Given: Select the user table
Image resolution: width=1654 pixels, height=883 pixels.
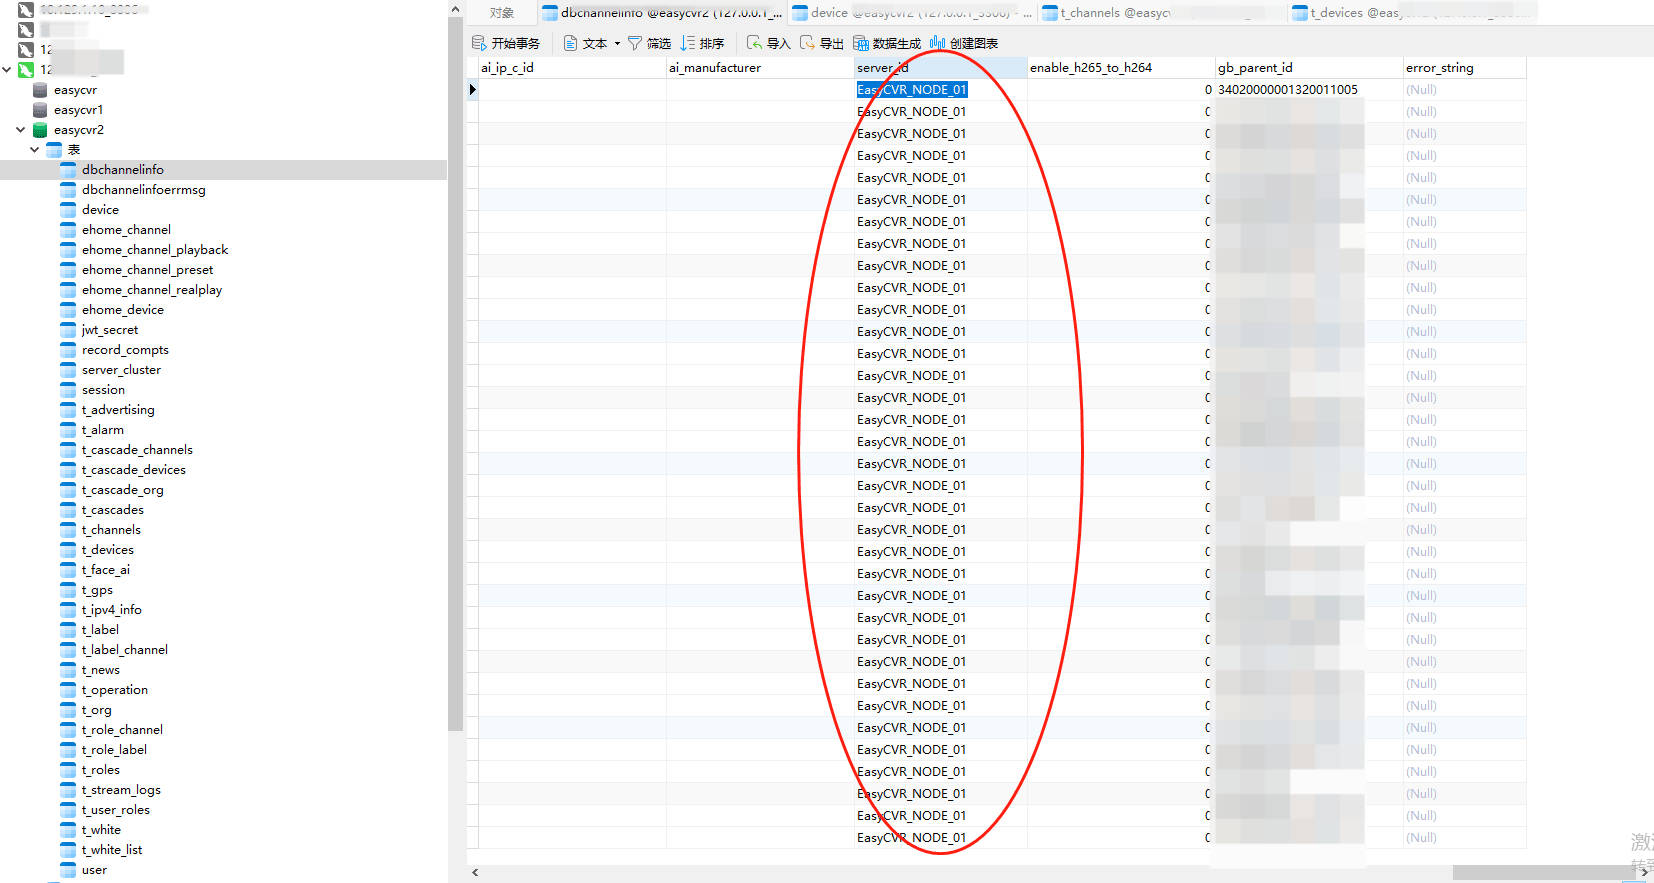Looking at the screenshot, I should tap(94, 870).
